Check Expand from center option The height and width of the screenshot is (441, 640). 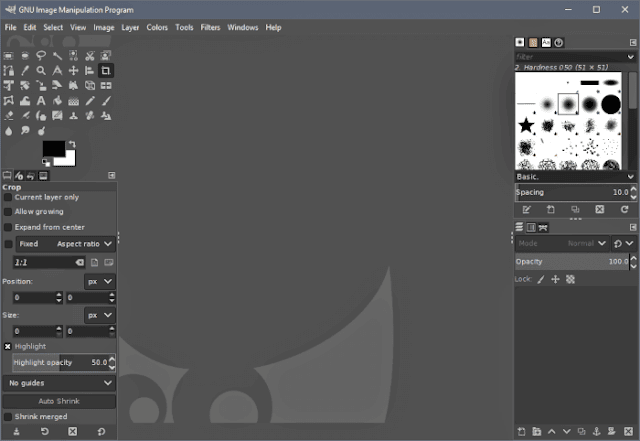8,227
